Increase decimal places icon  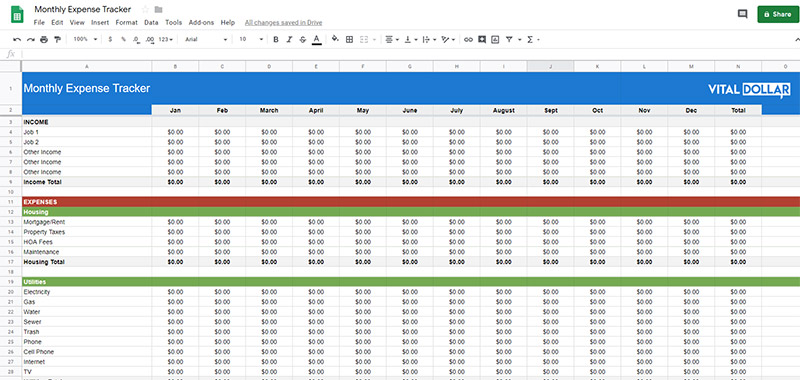click(x=149, y=39)
